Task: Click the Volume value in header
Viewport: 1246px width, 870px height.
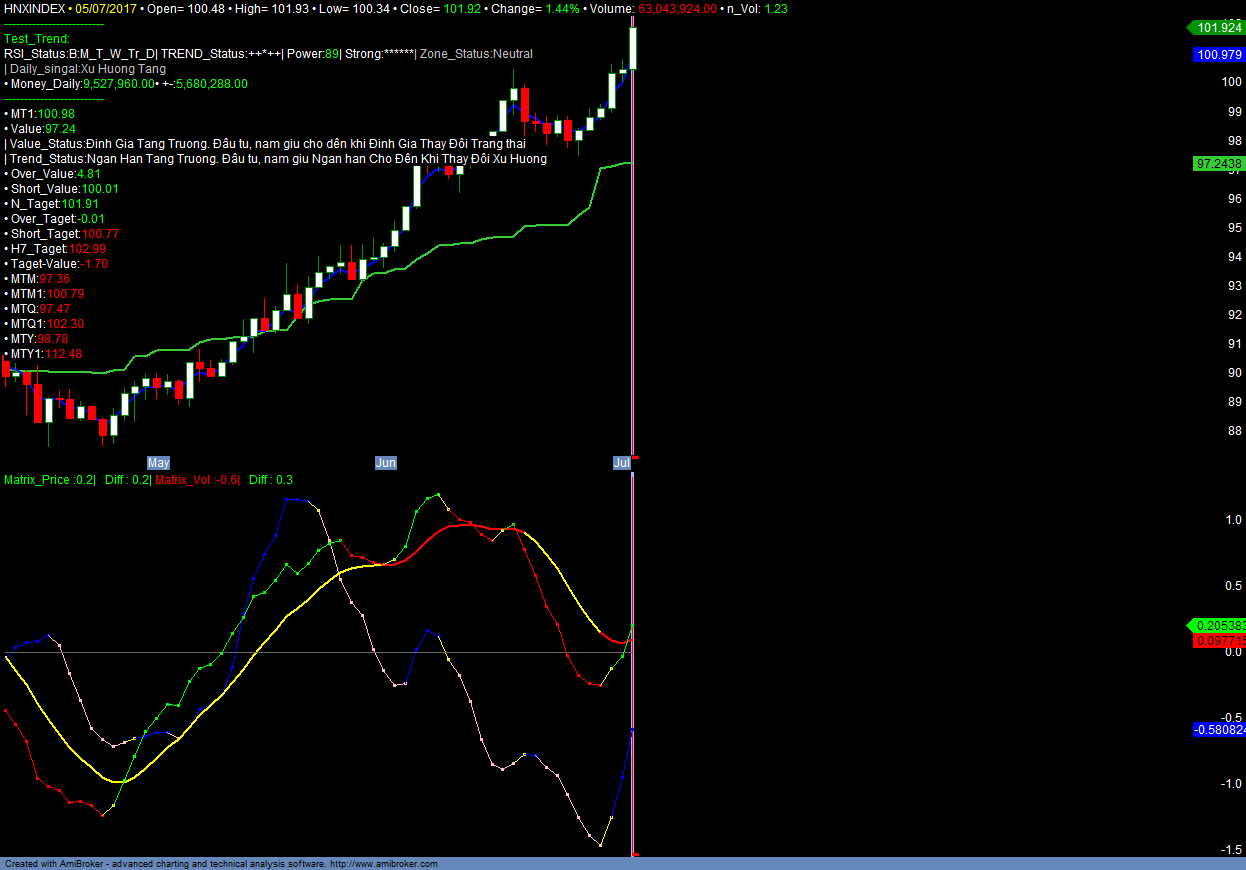Action: point(676,8)
